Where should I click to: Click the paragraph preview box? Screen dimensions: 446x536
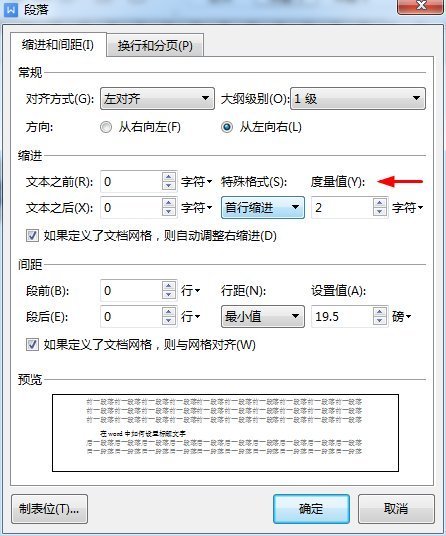tap(225, 433)
